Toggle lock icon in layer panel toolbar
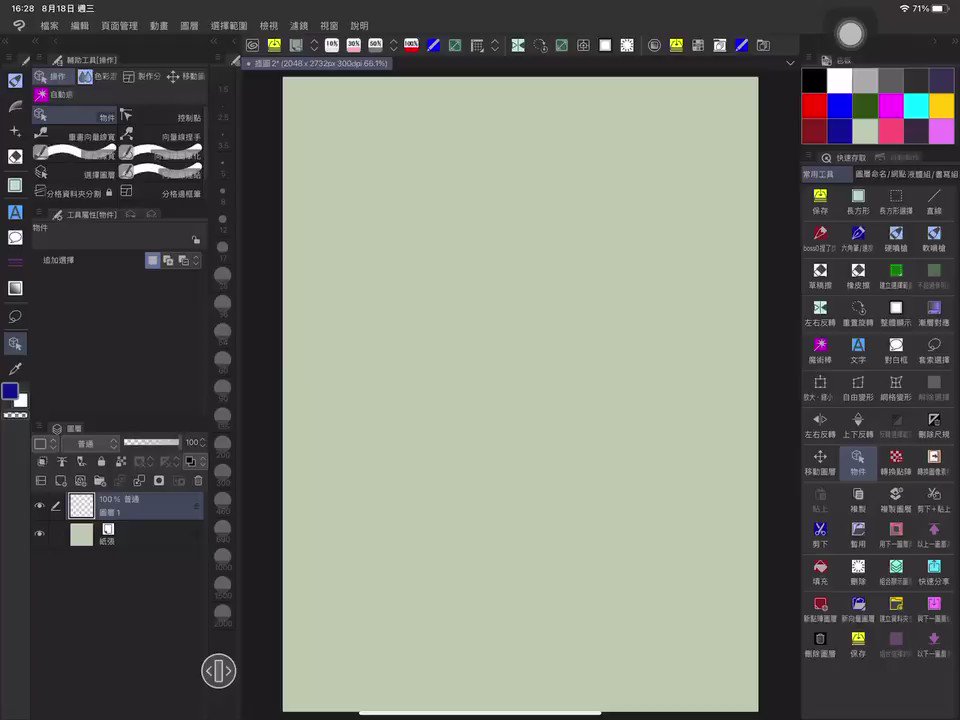The image size is (960, 720). (101, 461)
